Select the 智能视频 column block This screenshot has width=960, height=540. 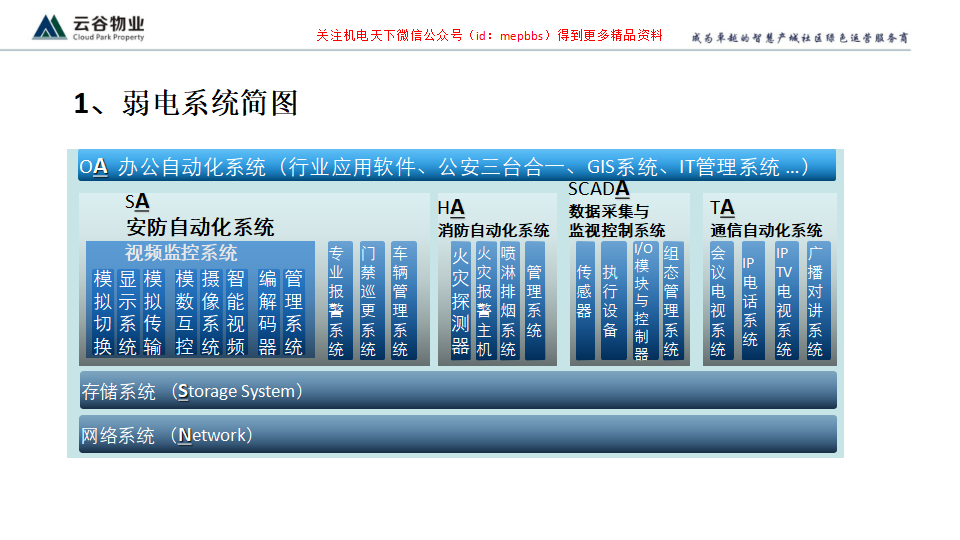click(236, 311)
